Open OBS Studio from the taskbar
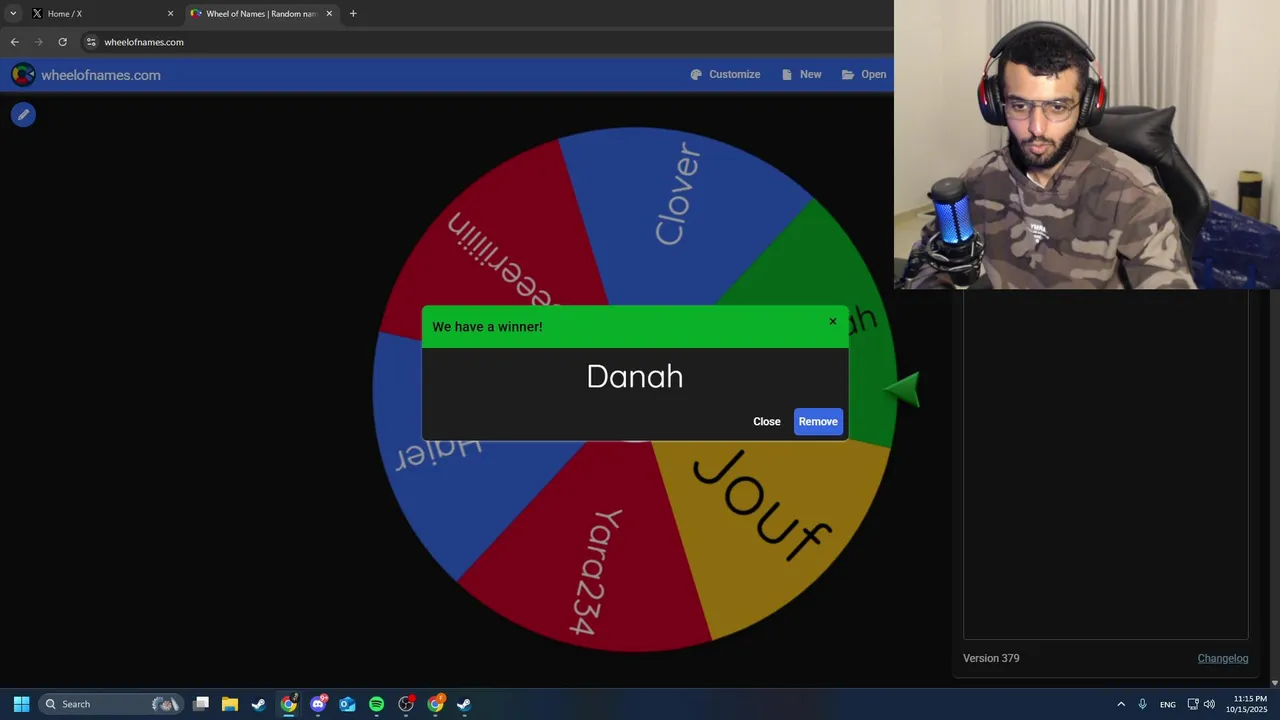 tap(406, 704)
